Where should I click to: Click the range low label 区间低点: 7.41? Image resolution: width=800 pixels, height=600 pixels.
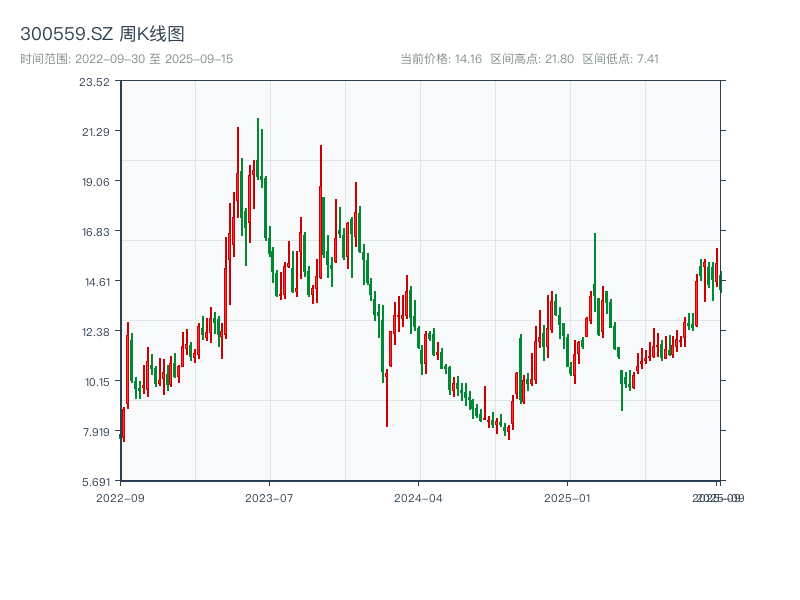[620, 59]
